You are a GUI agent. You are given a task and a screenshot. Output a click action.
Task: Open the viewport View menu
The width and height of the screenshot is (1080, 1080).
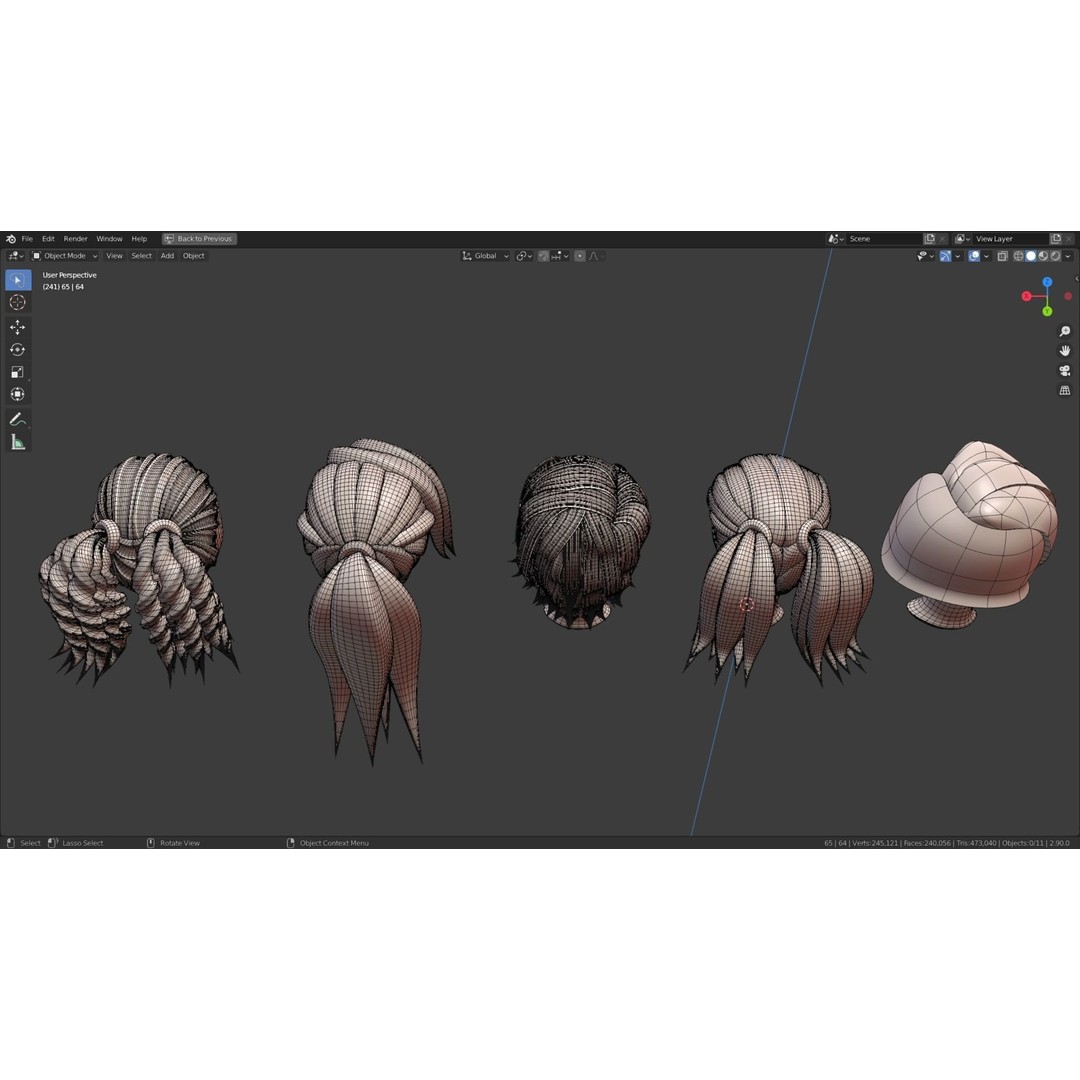114,256
